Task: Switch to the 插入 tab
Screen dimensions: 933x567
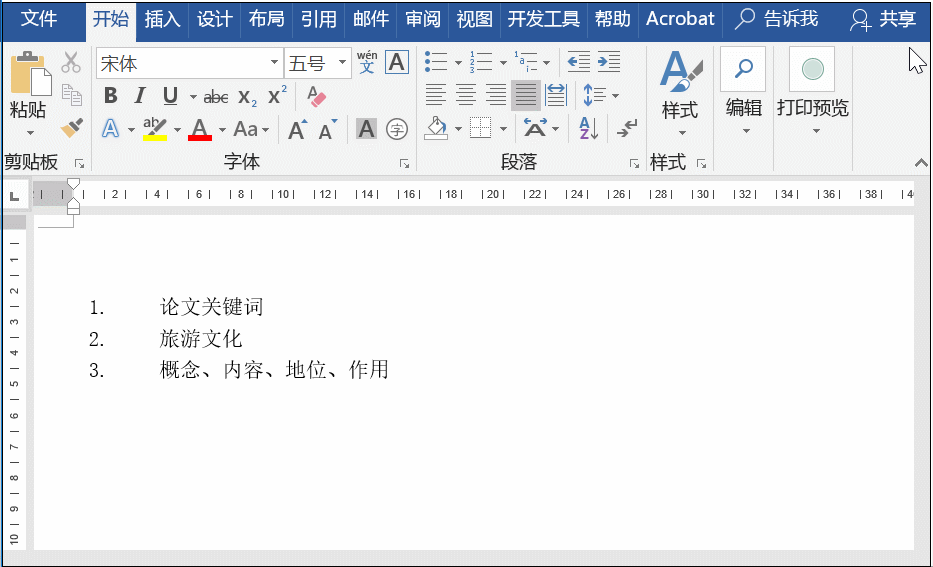Action: coord(162,19)
